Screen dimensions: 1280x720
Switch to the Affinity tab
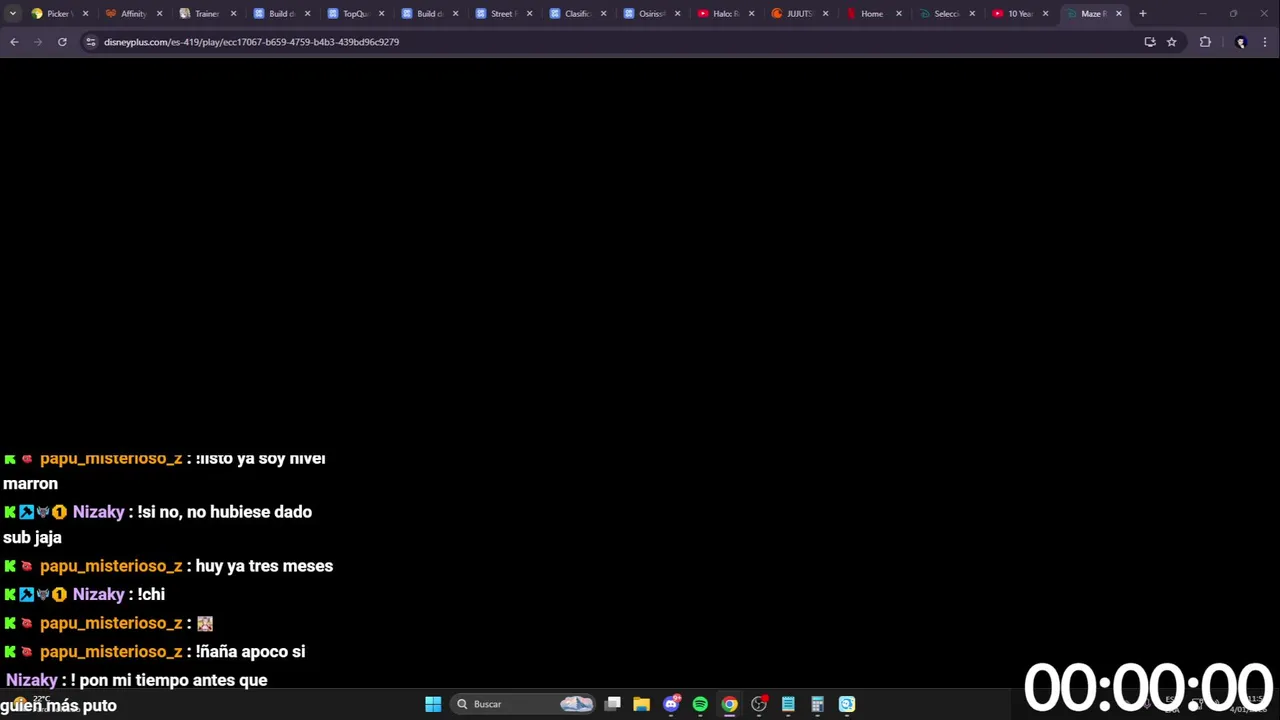coord(132,14)
